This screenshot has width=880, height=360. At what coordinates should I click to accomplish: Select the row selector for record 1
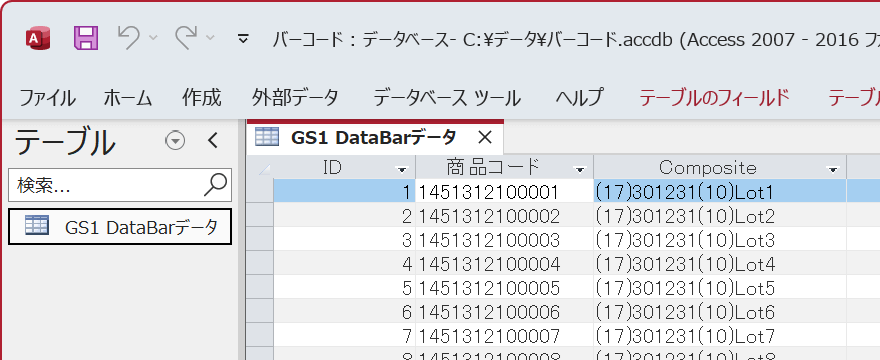(x=260, y=192)
